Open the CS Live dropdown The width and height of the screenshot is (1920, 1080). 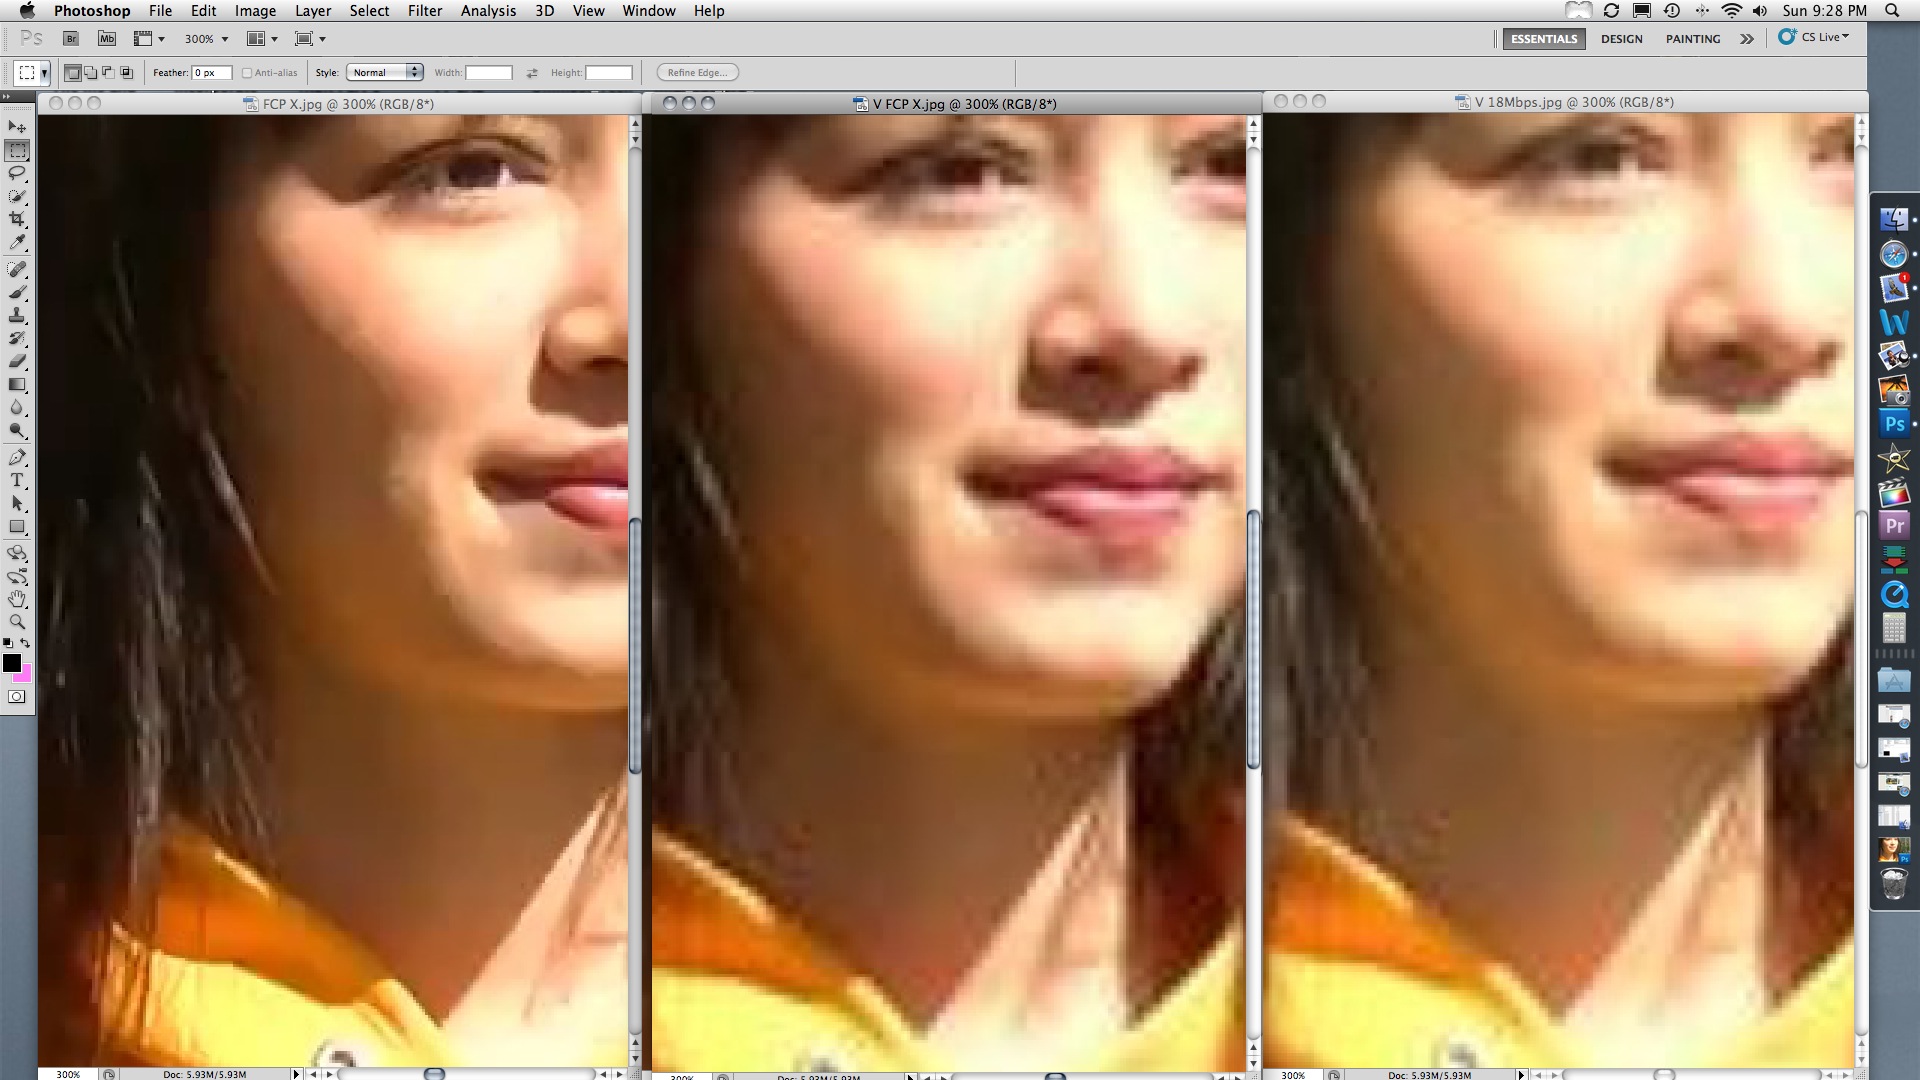point(1814,37)
